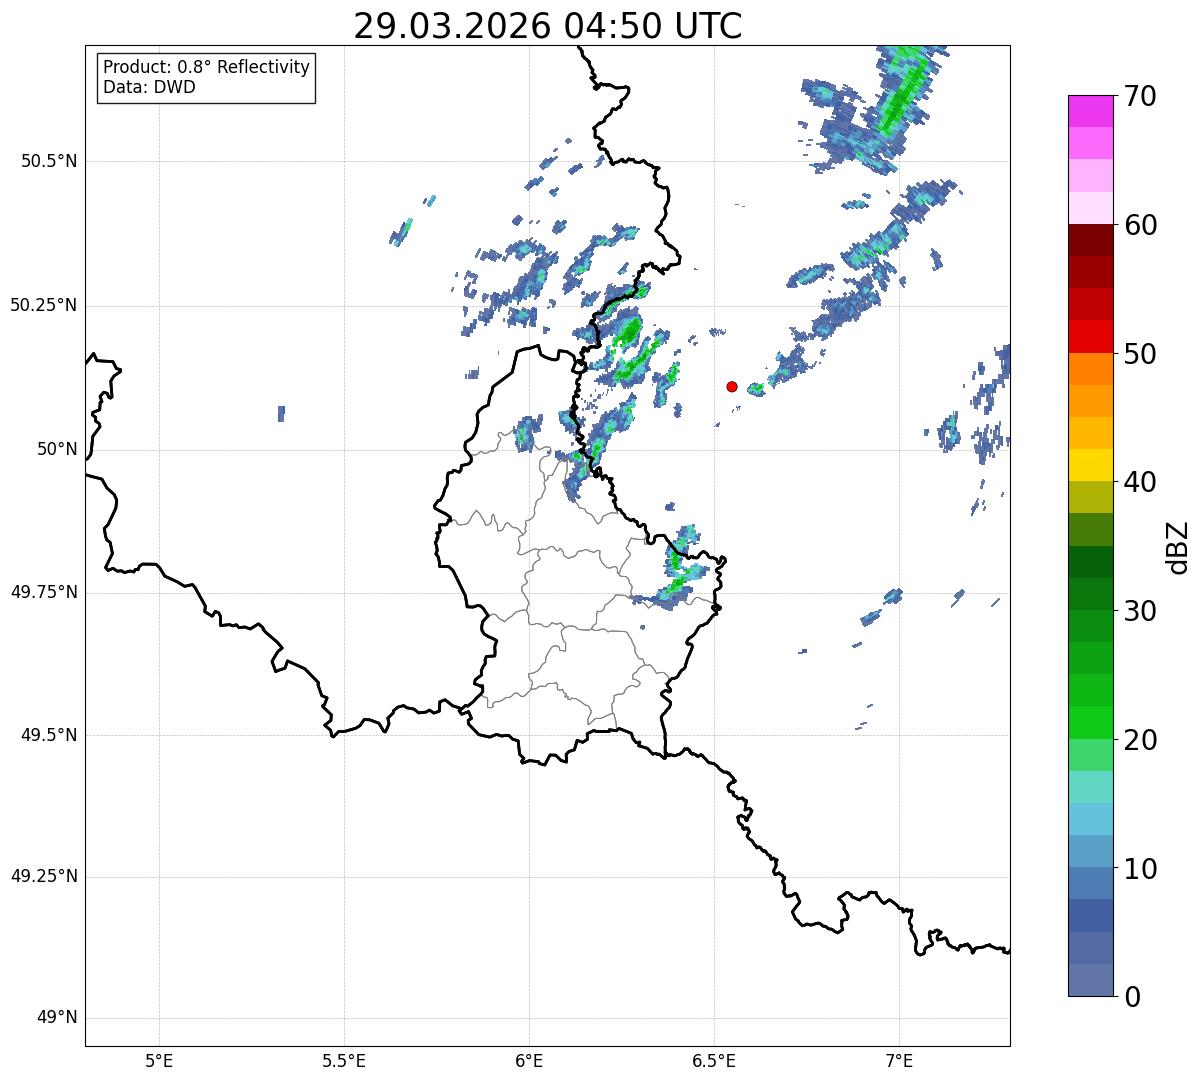The width and height of the screenshot is (1202, 1081).
Task: Click the light blue 10 dBZ colorbar segment
Action: coord(1090,851)
